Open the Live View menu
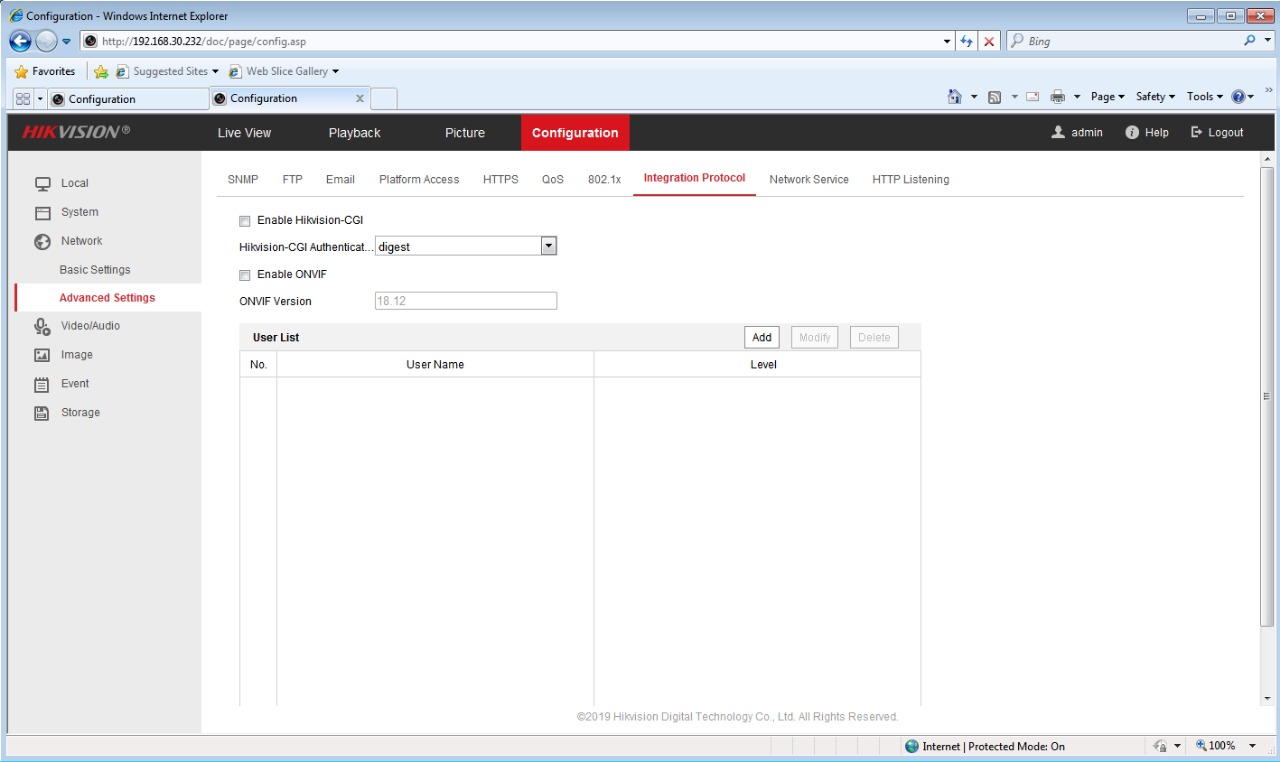Screen dimensions: 1280x762 click(x=244, y=133)
